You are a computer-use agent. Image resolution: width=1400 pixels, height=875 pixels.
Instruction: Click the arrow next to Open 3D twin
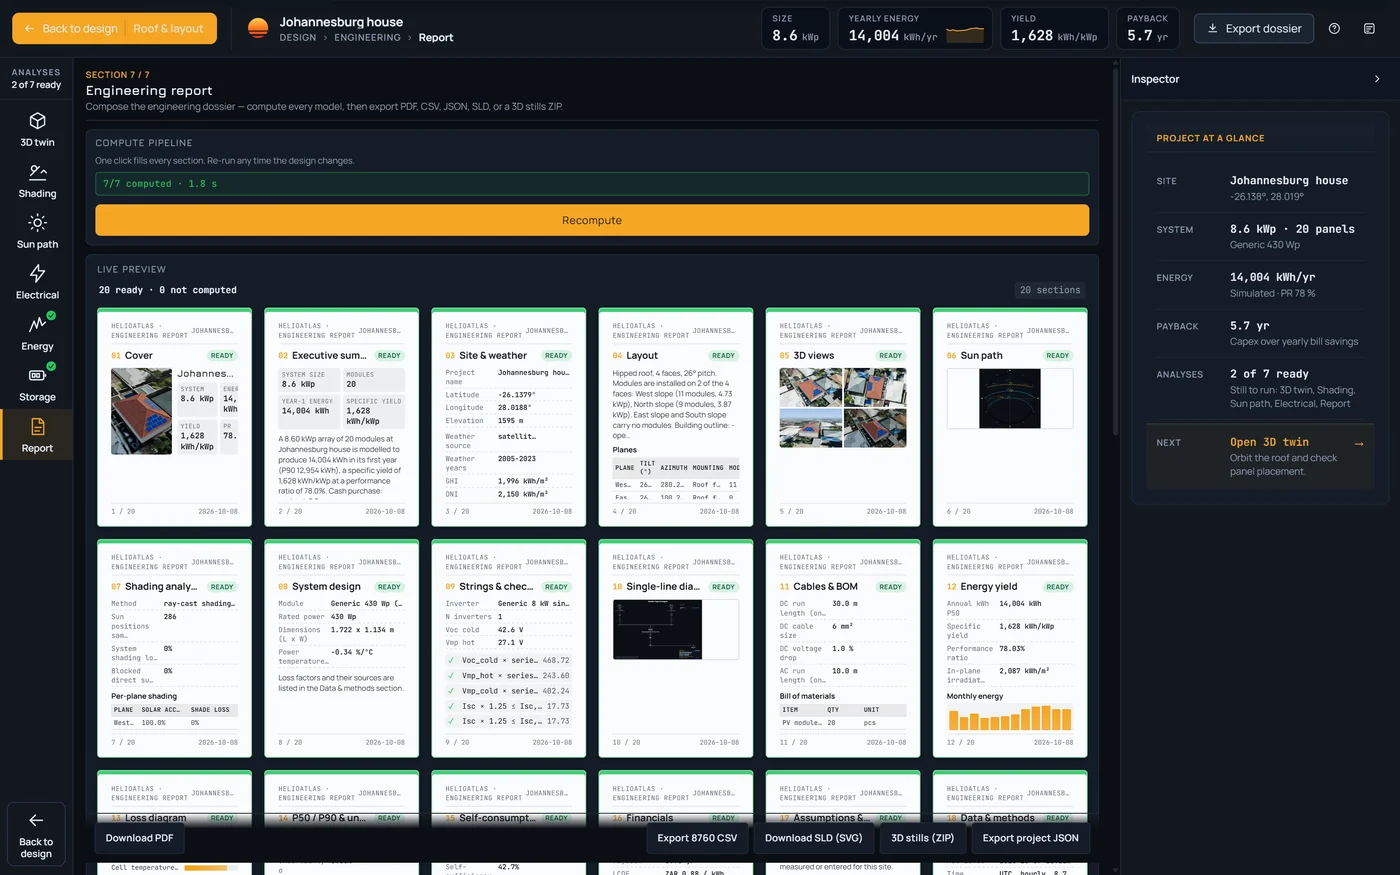point(1358,443)
